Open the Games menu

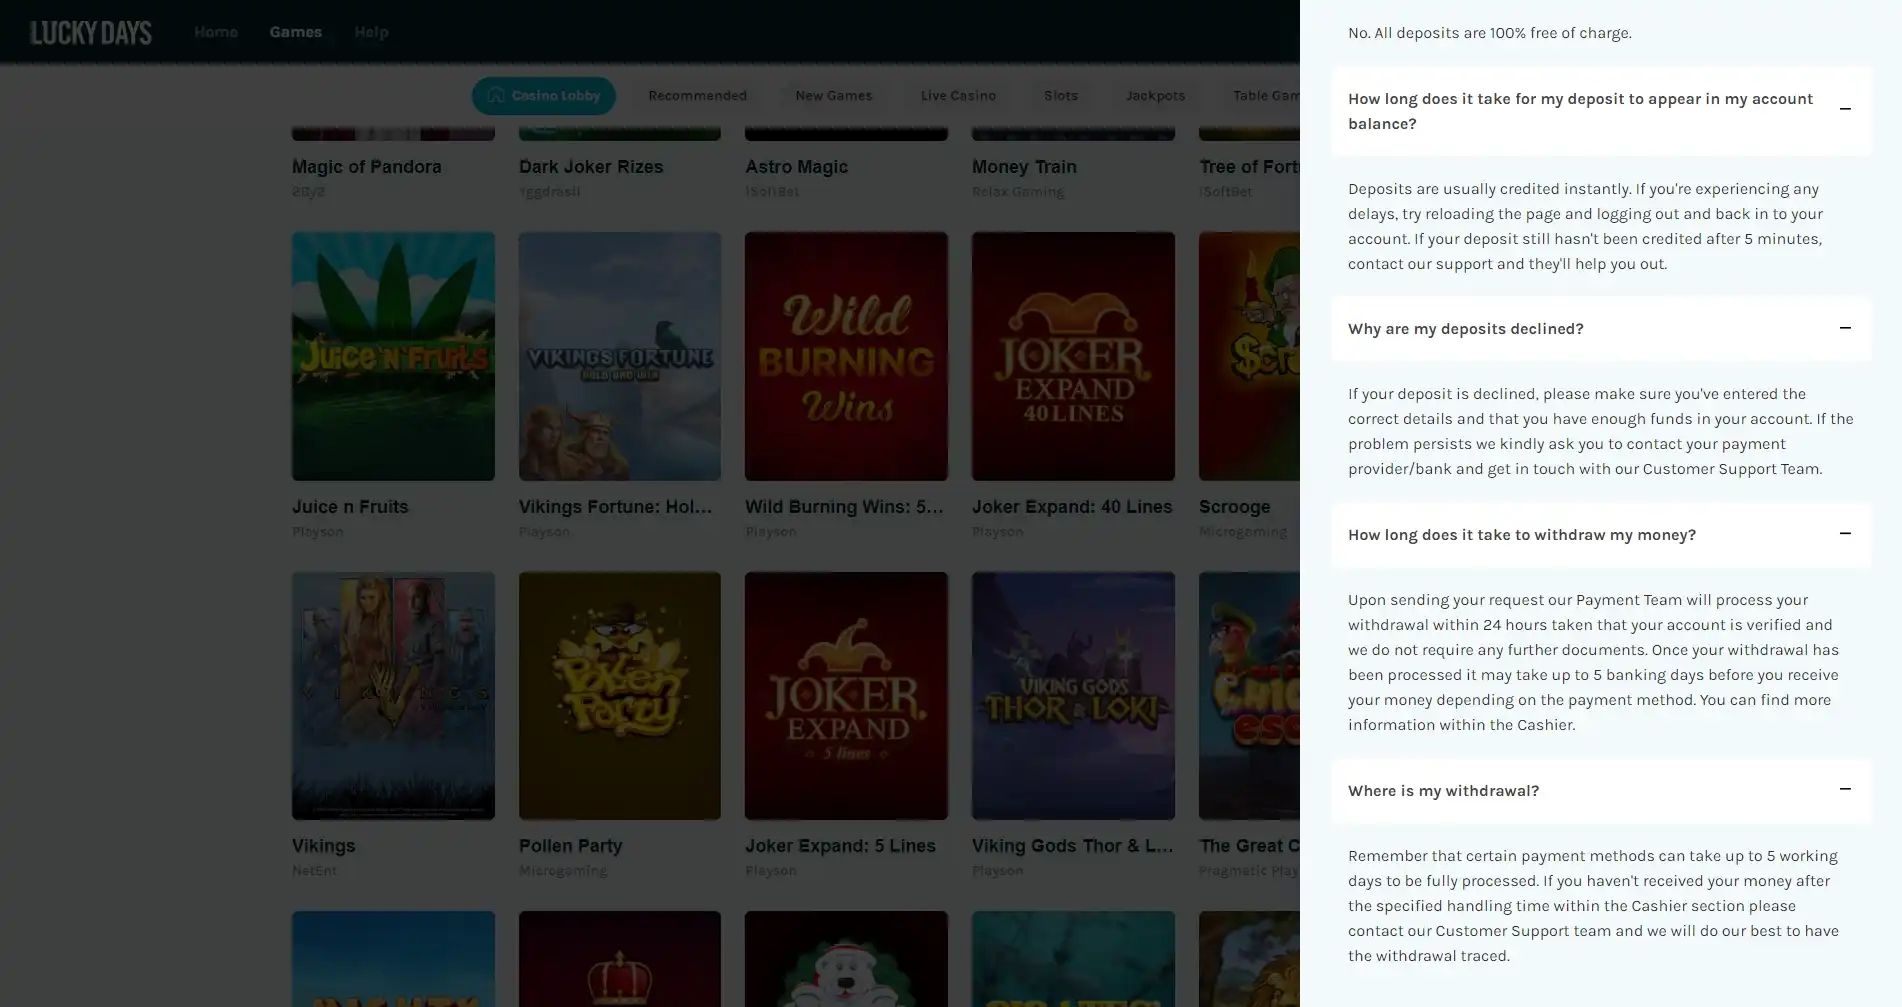(295, 31)
